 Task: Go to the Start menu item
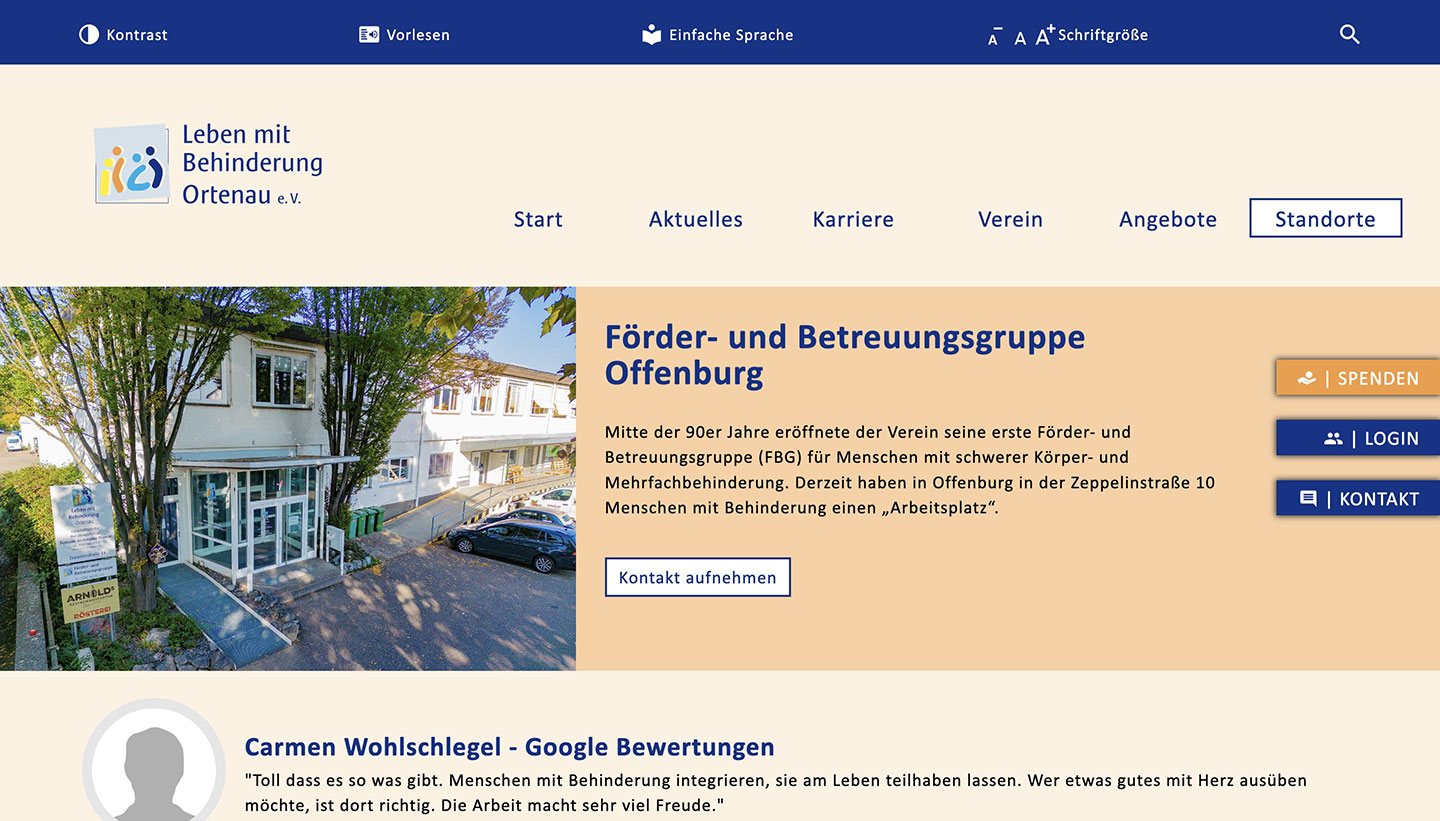click(538, 219)
